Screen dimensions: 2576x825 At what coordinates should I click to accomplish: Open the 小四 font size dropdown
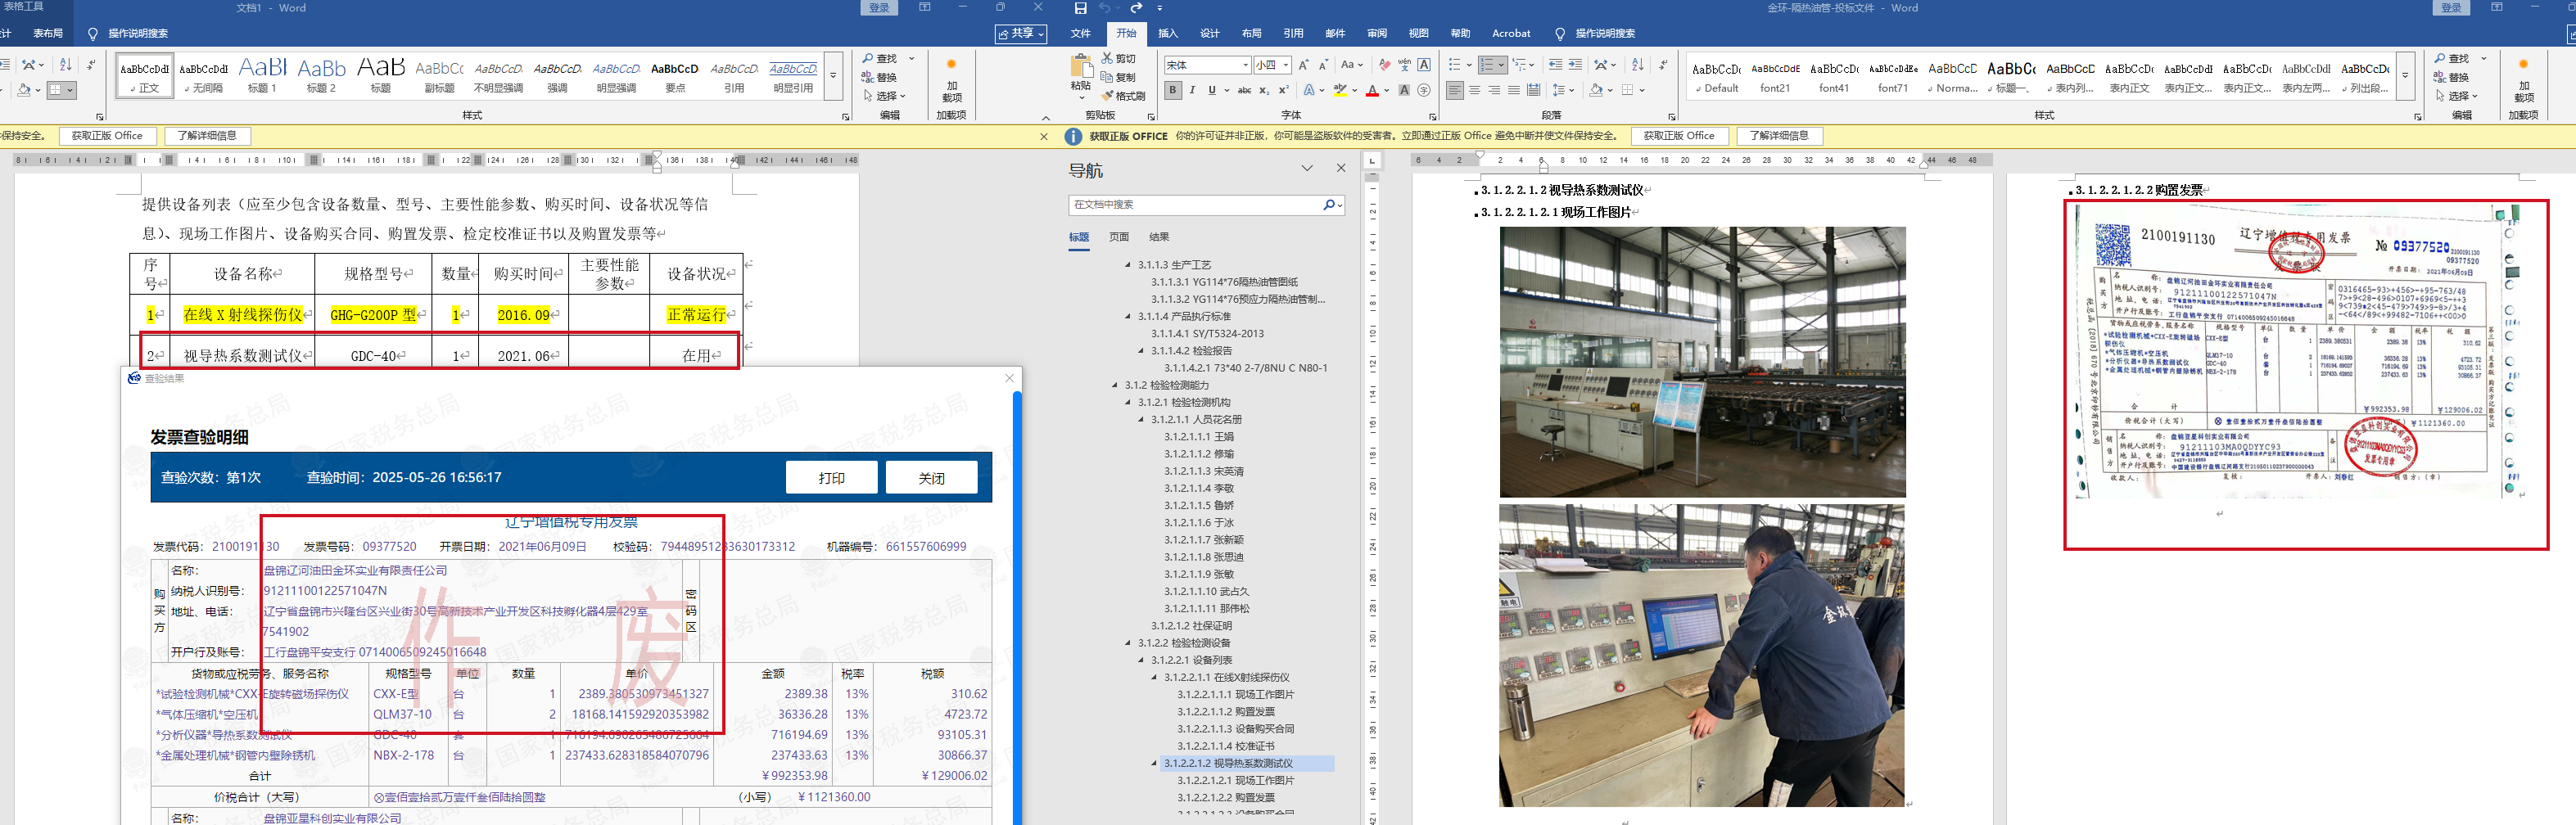point(1286,66)
